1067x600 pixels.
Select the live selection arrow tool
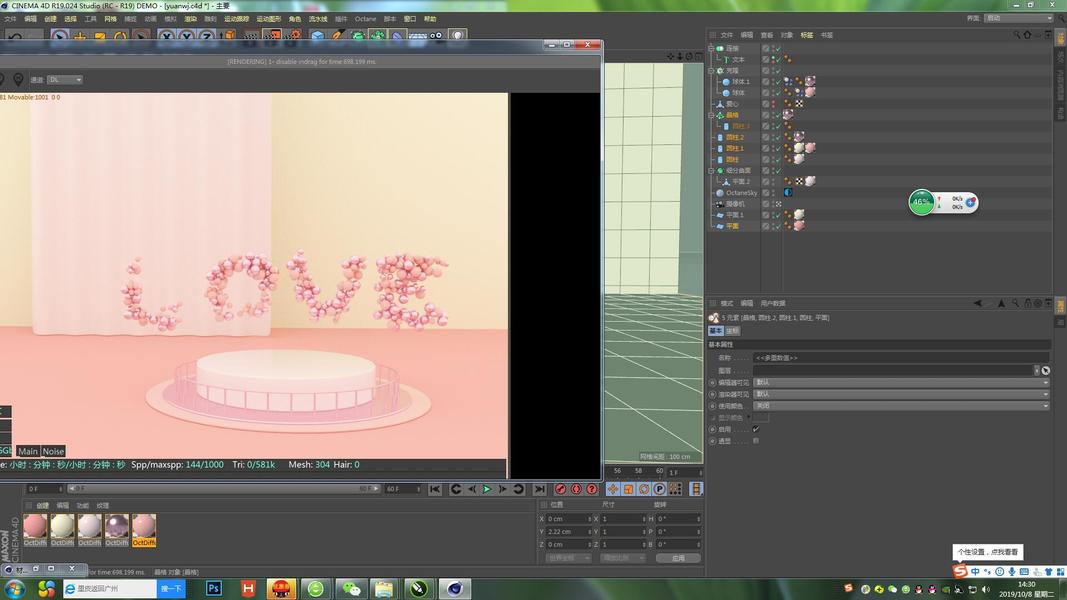(60, 36)
